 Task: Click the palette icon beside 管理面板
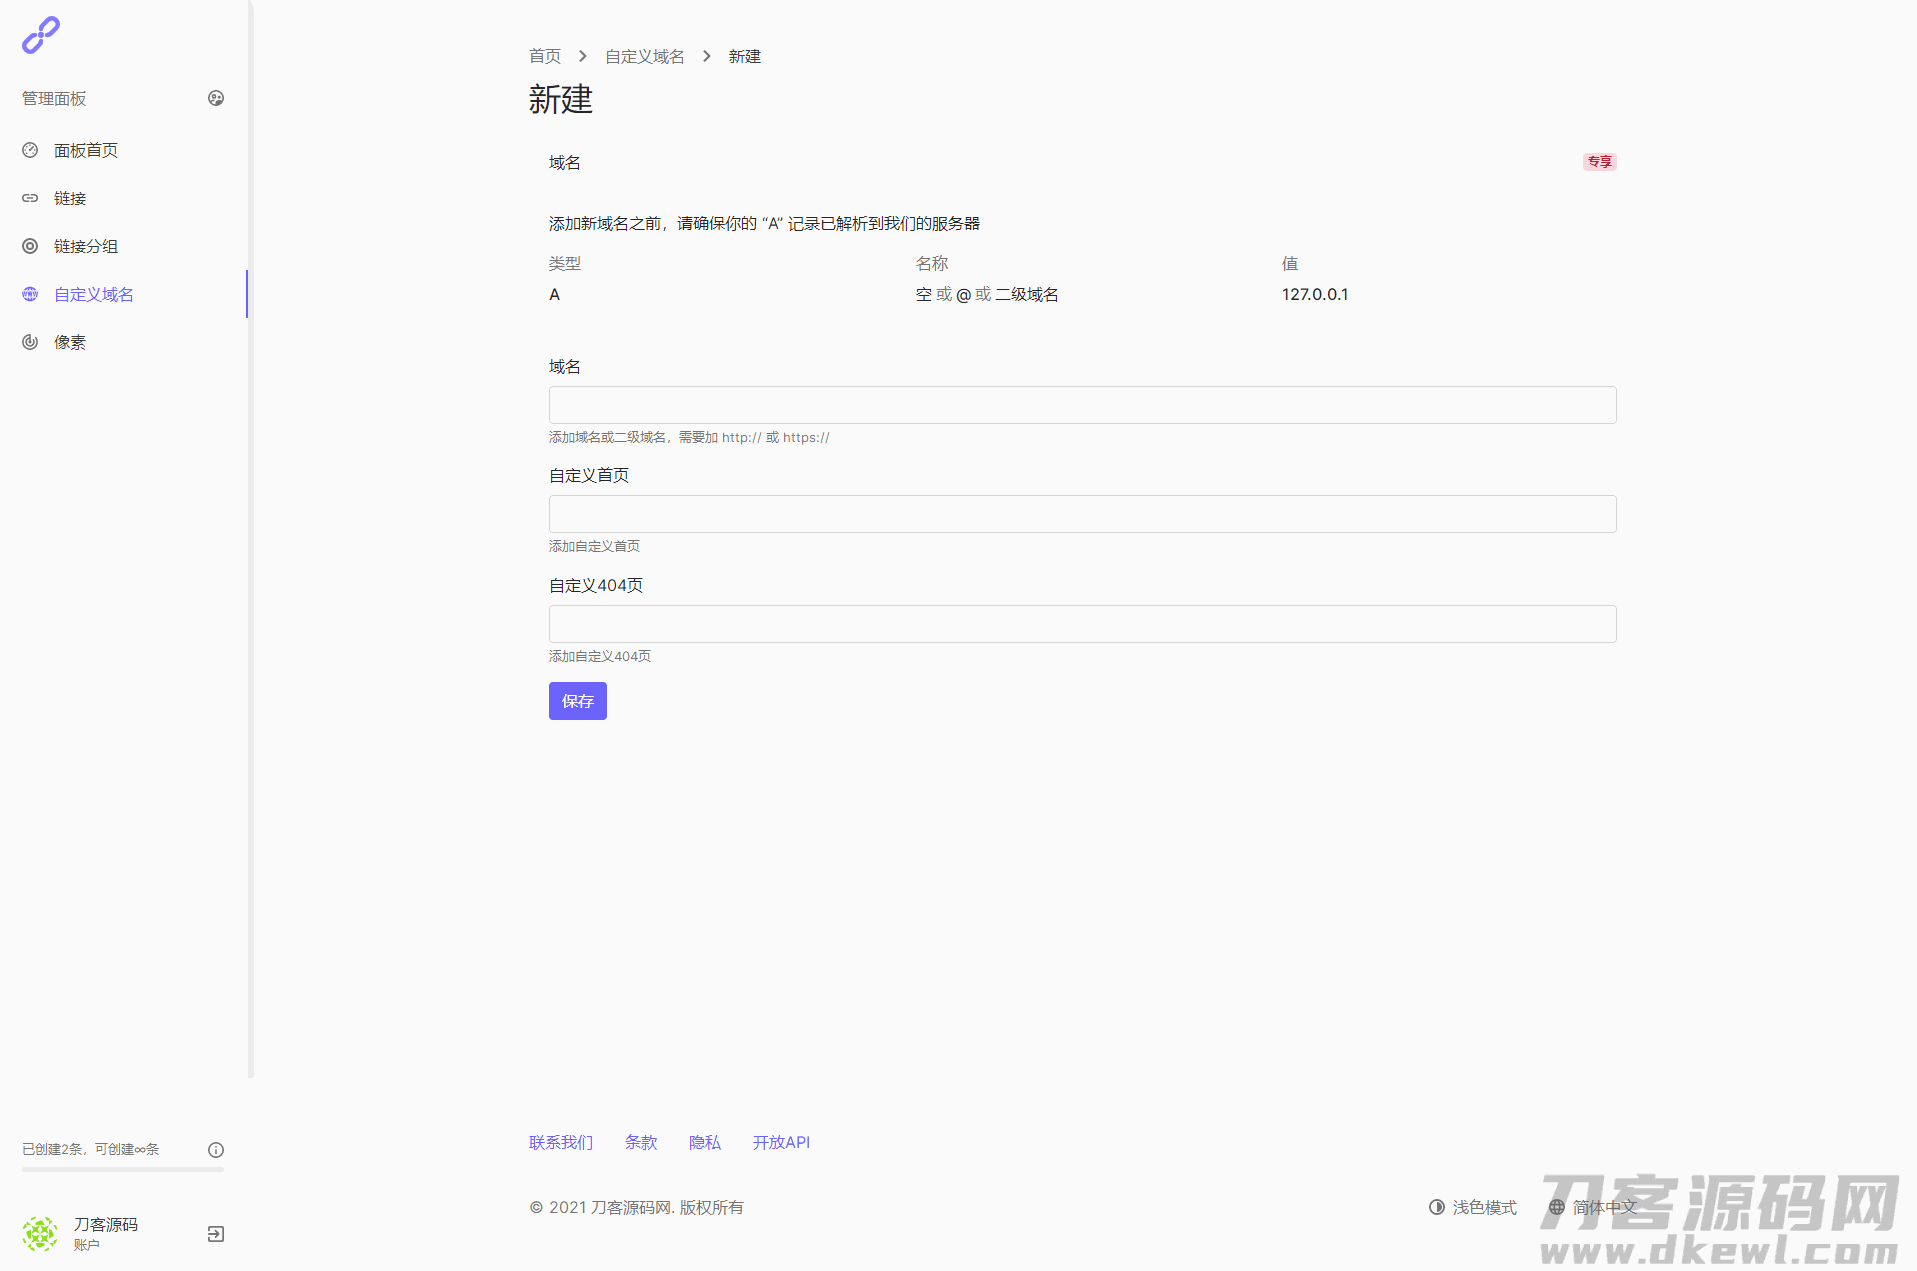click(216, 98)
